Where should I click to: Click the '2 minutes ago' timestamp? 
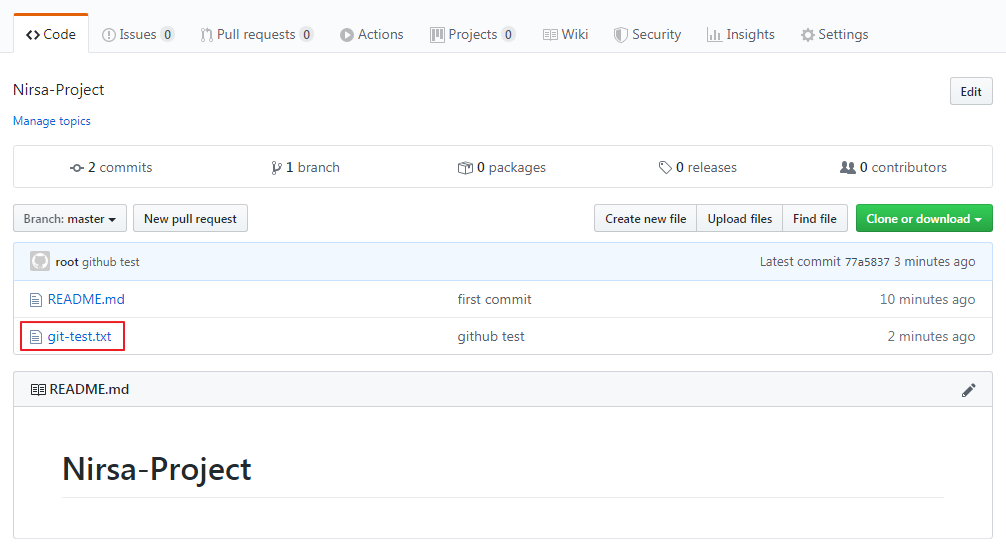click(x=931, y=337)
